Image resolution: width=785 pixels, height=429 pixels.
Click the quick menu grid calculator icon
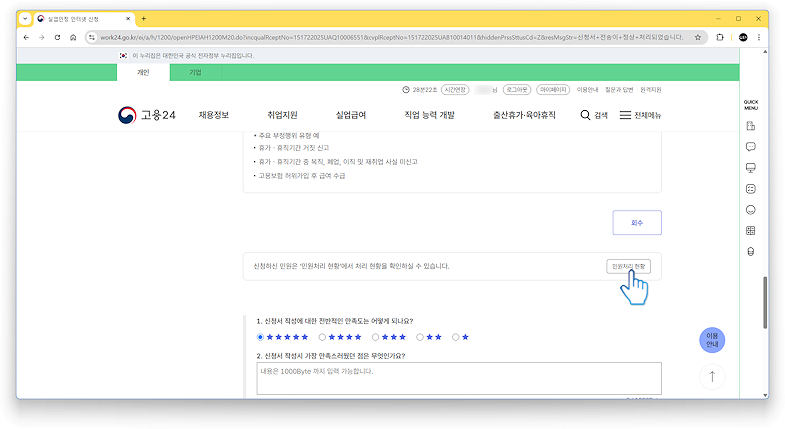click(x=750, y=231)
